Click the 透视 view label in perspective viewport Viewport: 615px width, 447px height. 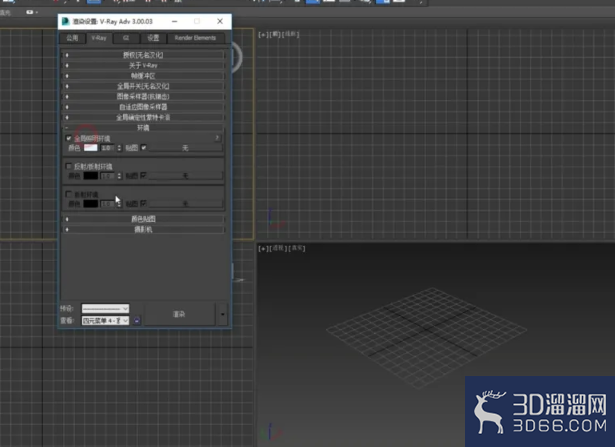point(278,248)
